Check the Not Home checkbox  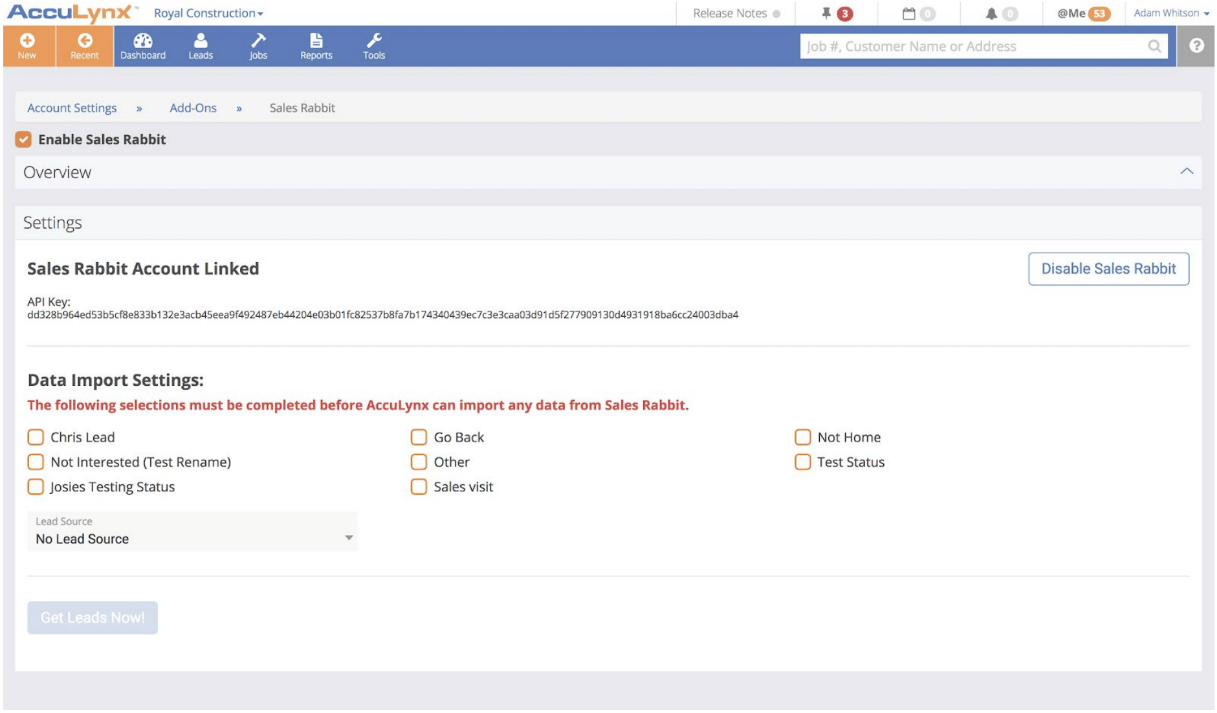coord(803,437)
